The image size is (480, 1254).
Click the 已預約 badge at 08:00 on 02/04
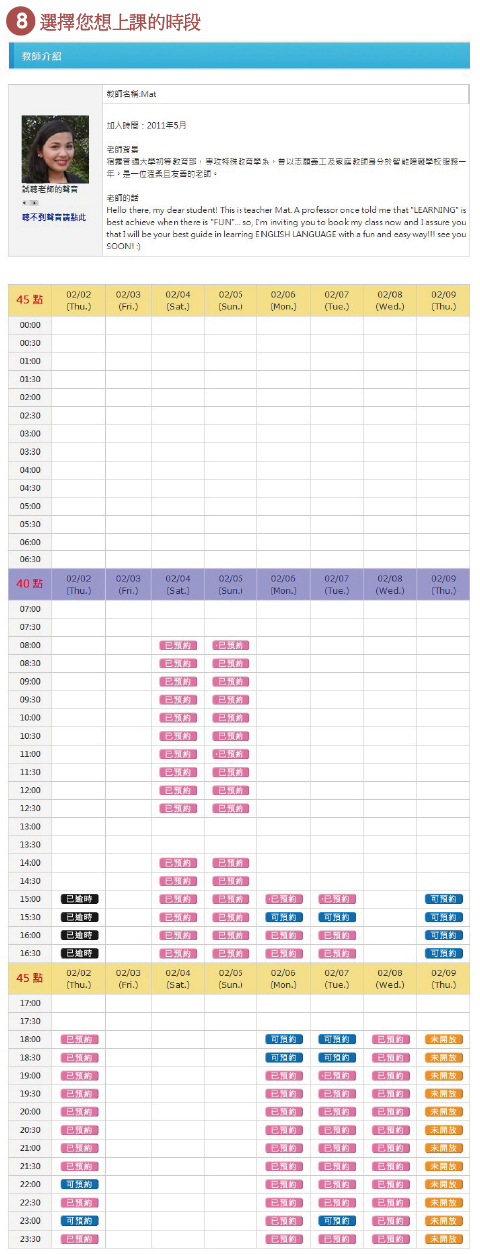click(x=179, y=645)
